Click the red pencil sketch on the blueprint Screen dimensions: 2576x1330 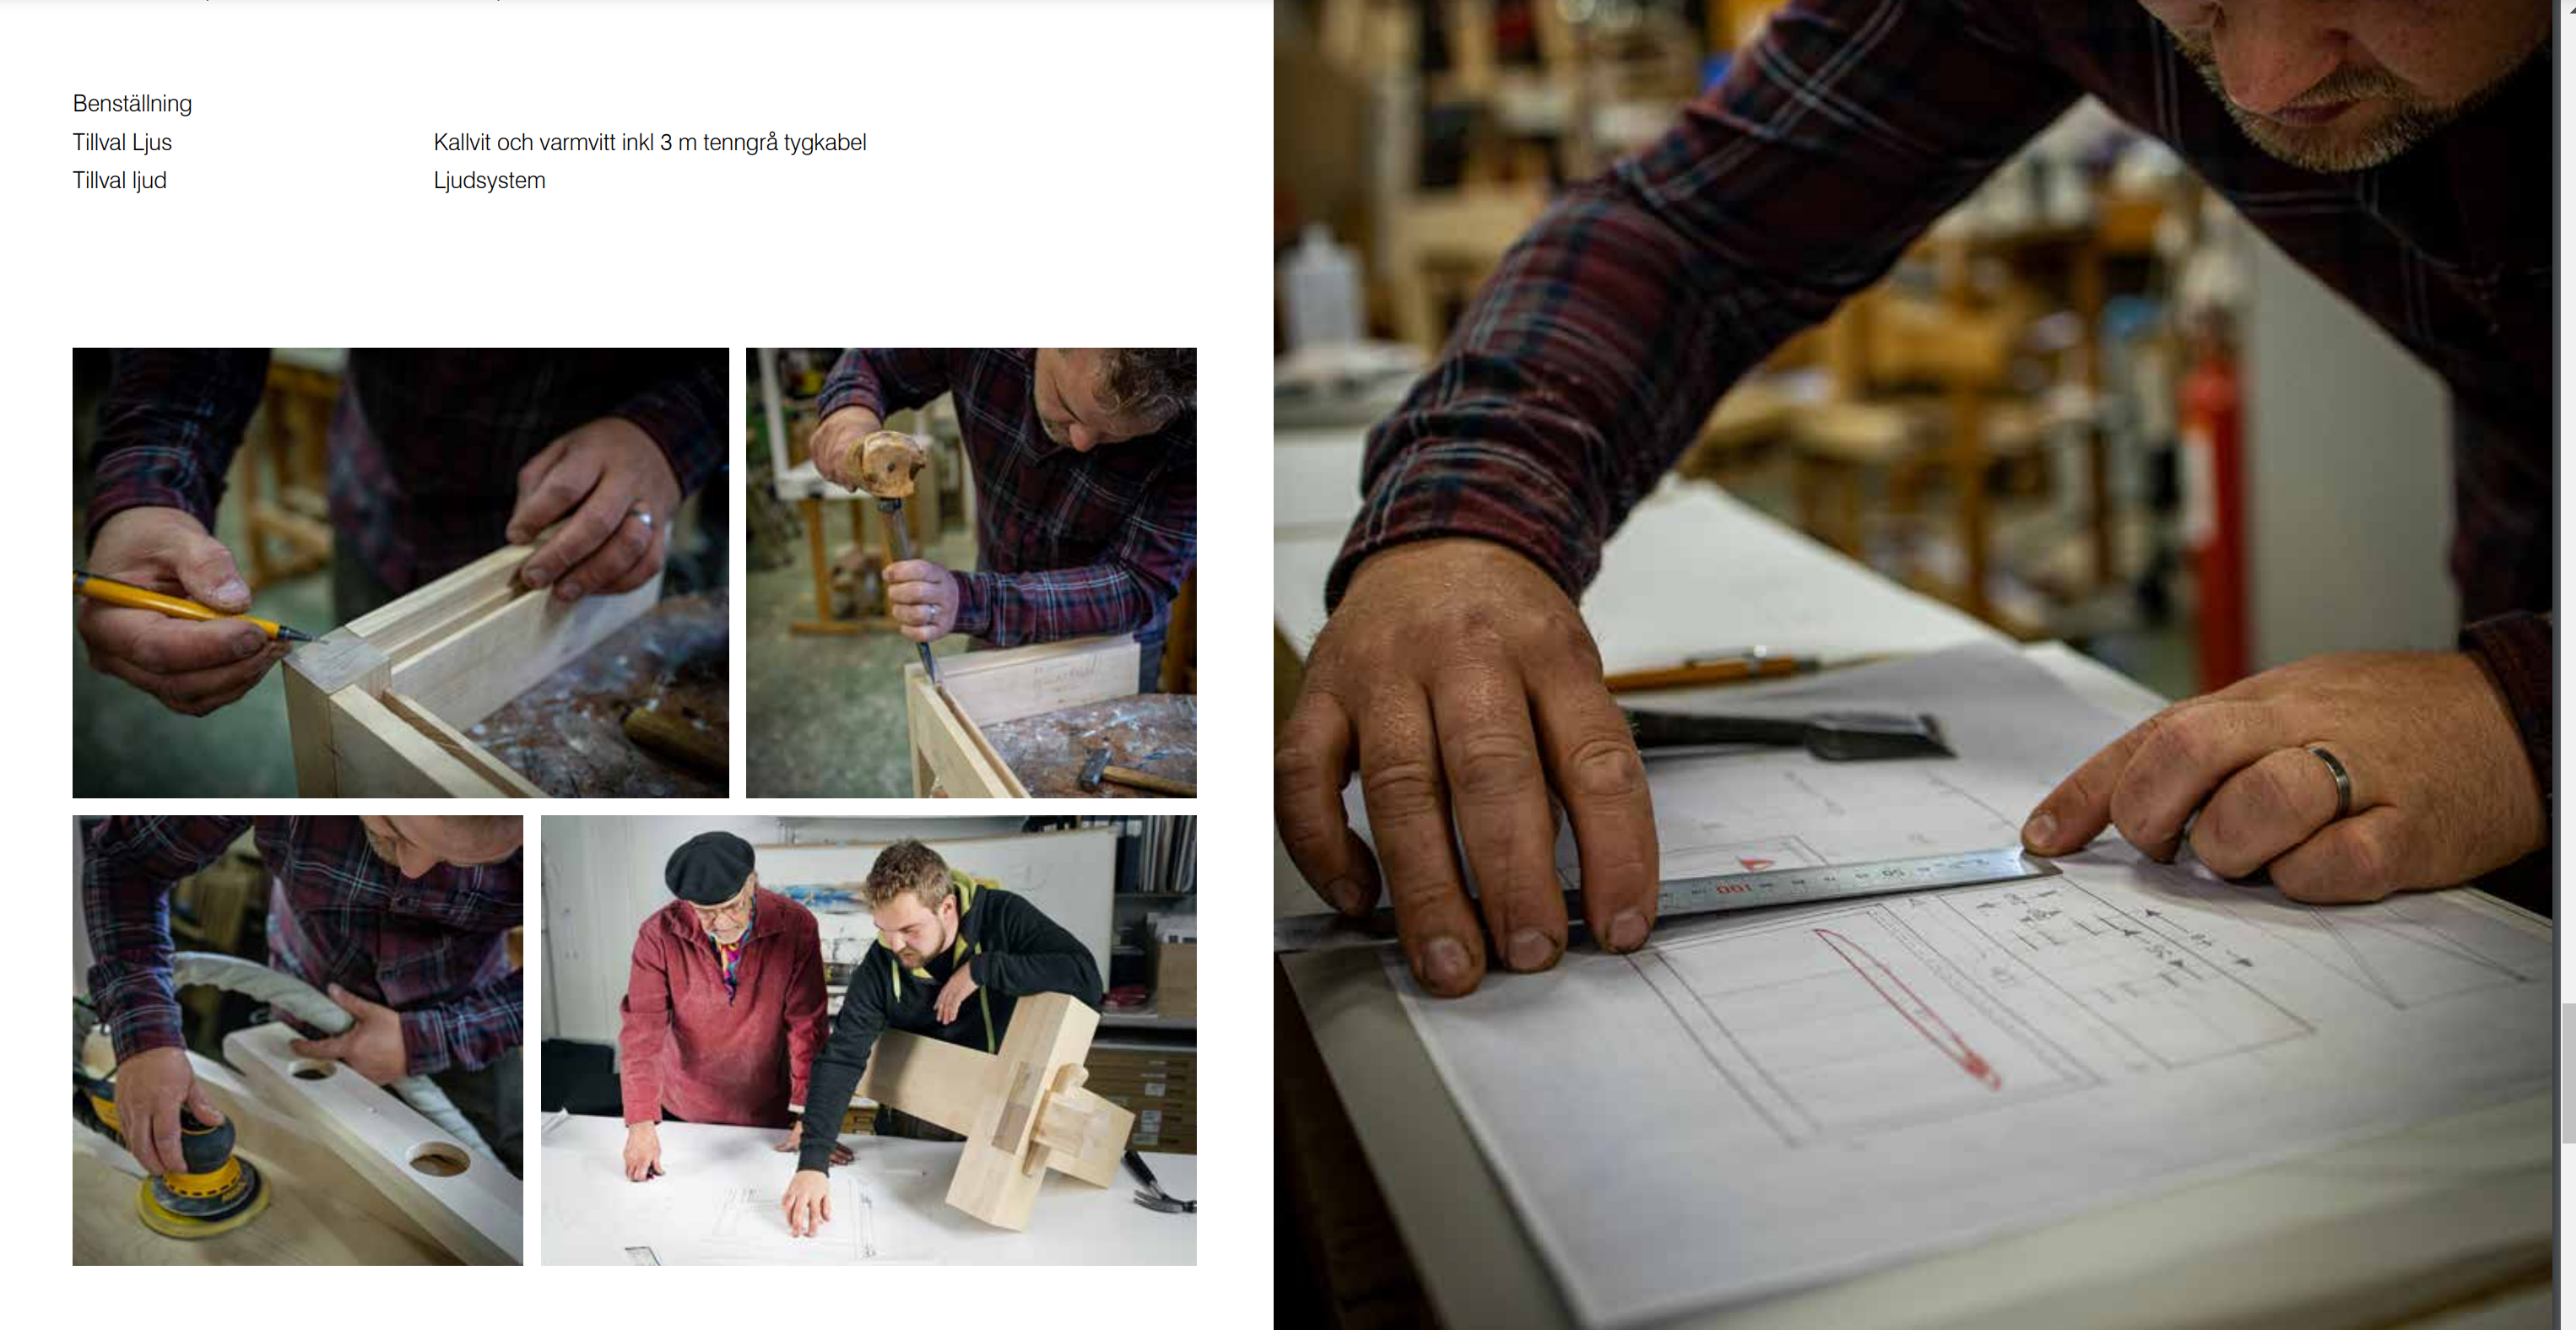click(1905, 1005)
